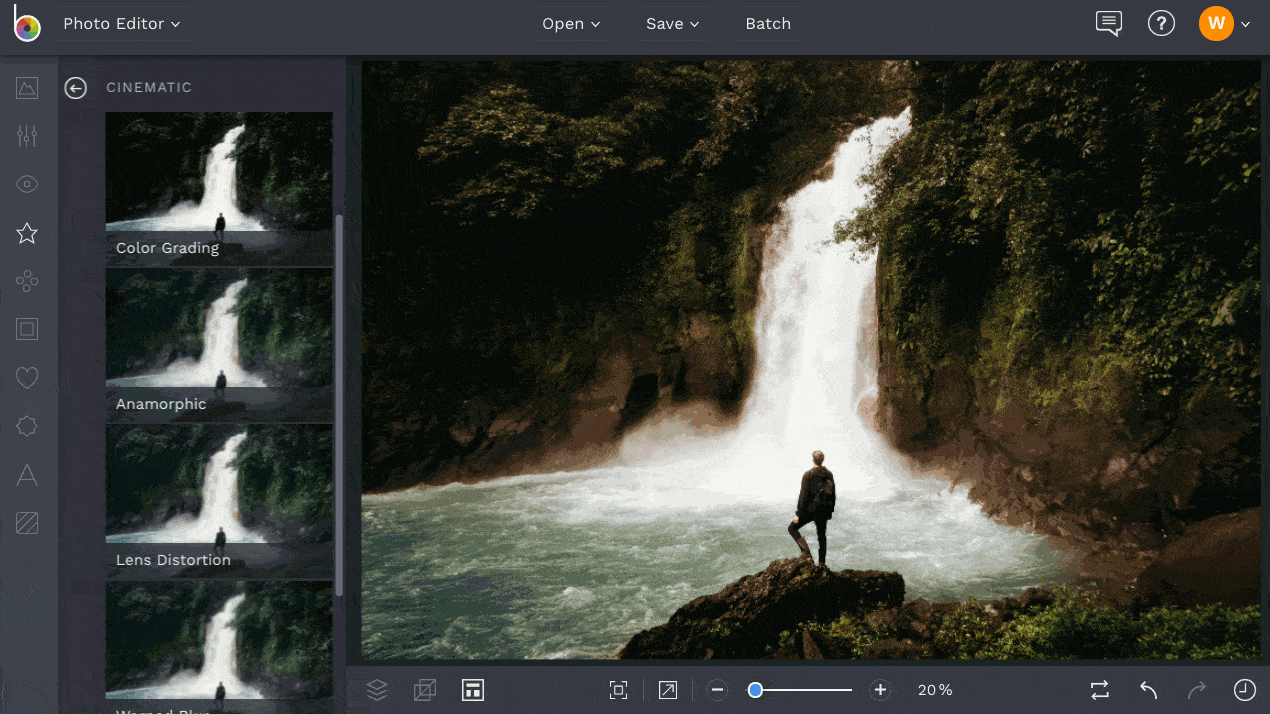1270x714 pixels.
Task: Open the Edit sliders tool panel
Action: click(27, 136)
